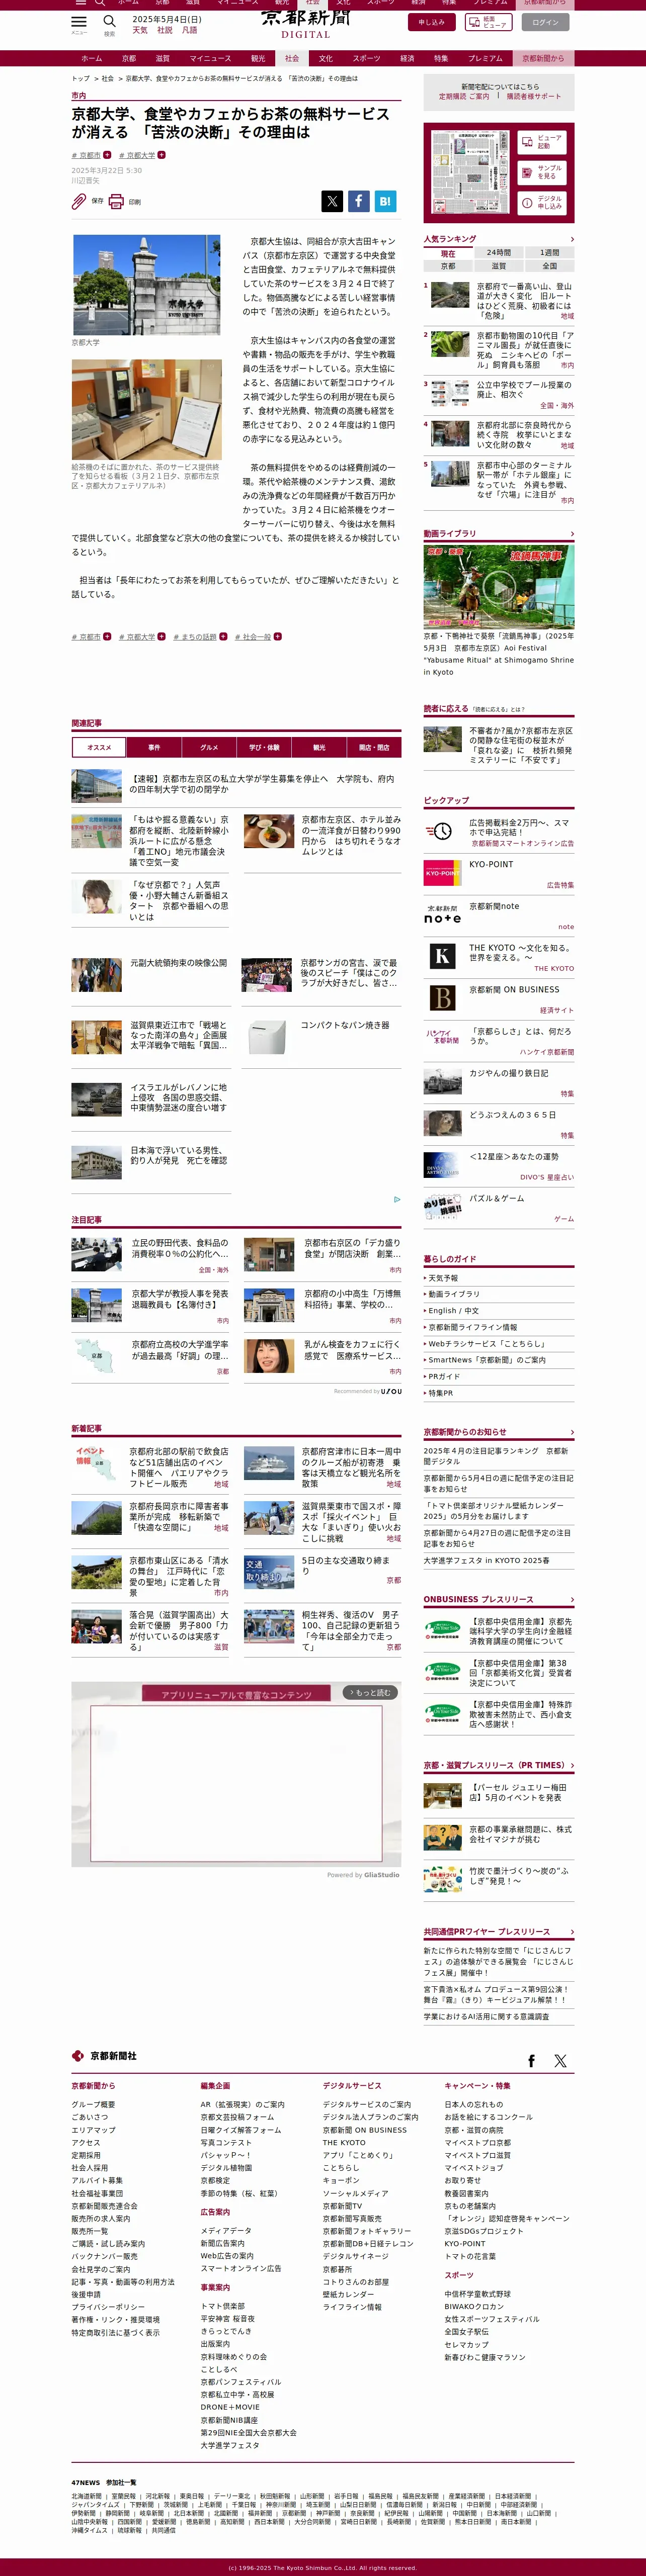Share the article on X
The width and height of the screenshot is (646, 2576).
(332, 201)
